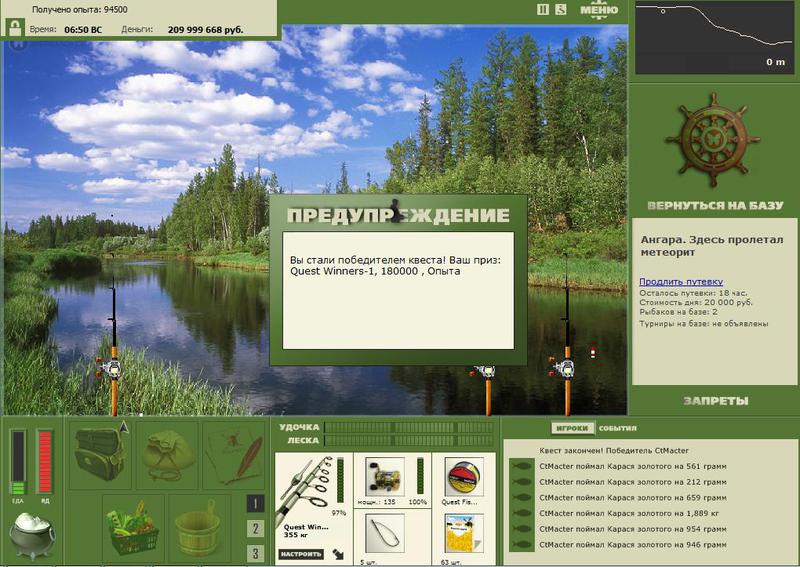800x567 pixels.
Task: Click the money amount 209 999 668 руб.
Action: pos(205,30)
